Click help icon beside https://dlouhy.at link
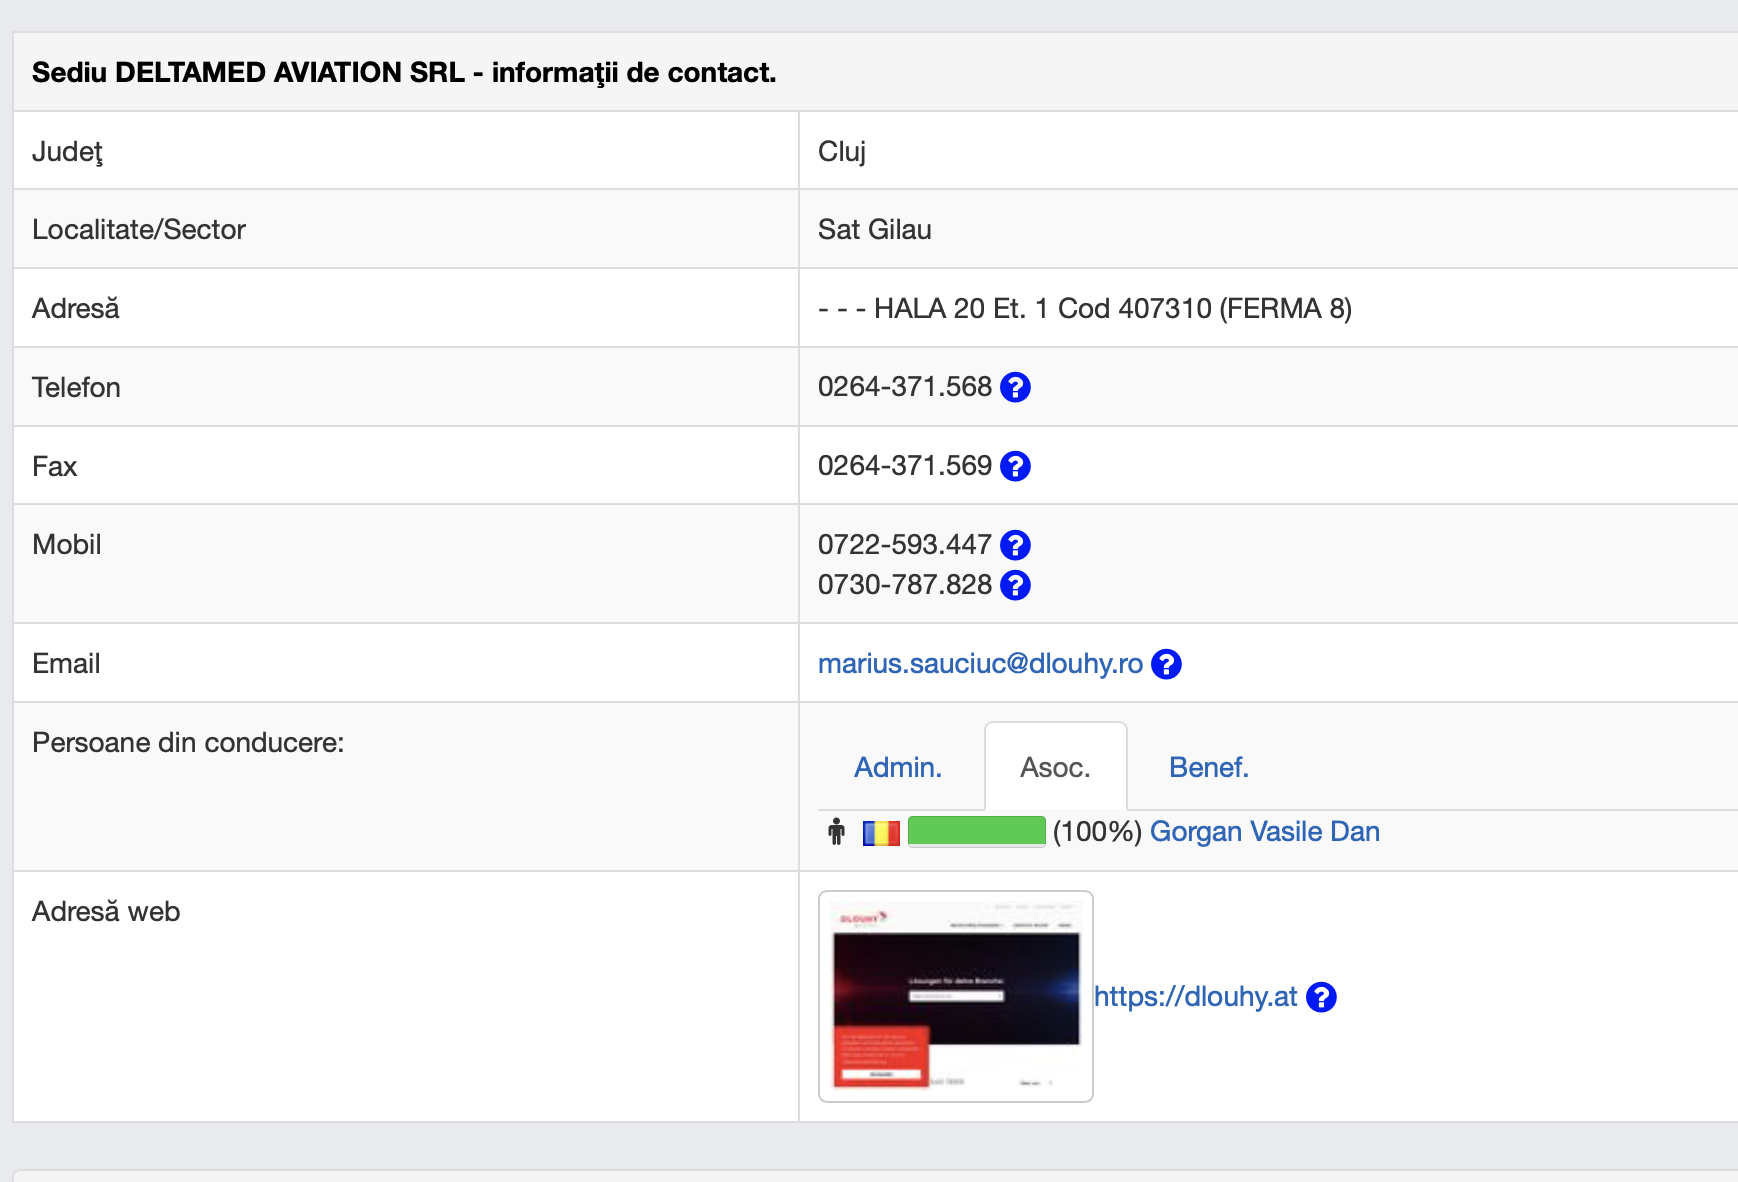The height and width of the screenshot is (1182, 1738). tap(1321, 997)
